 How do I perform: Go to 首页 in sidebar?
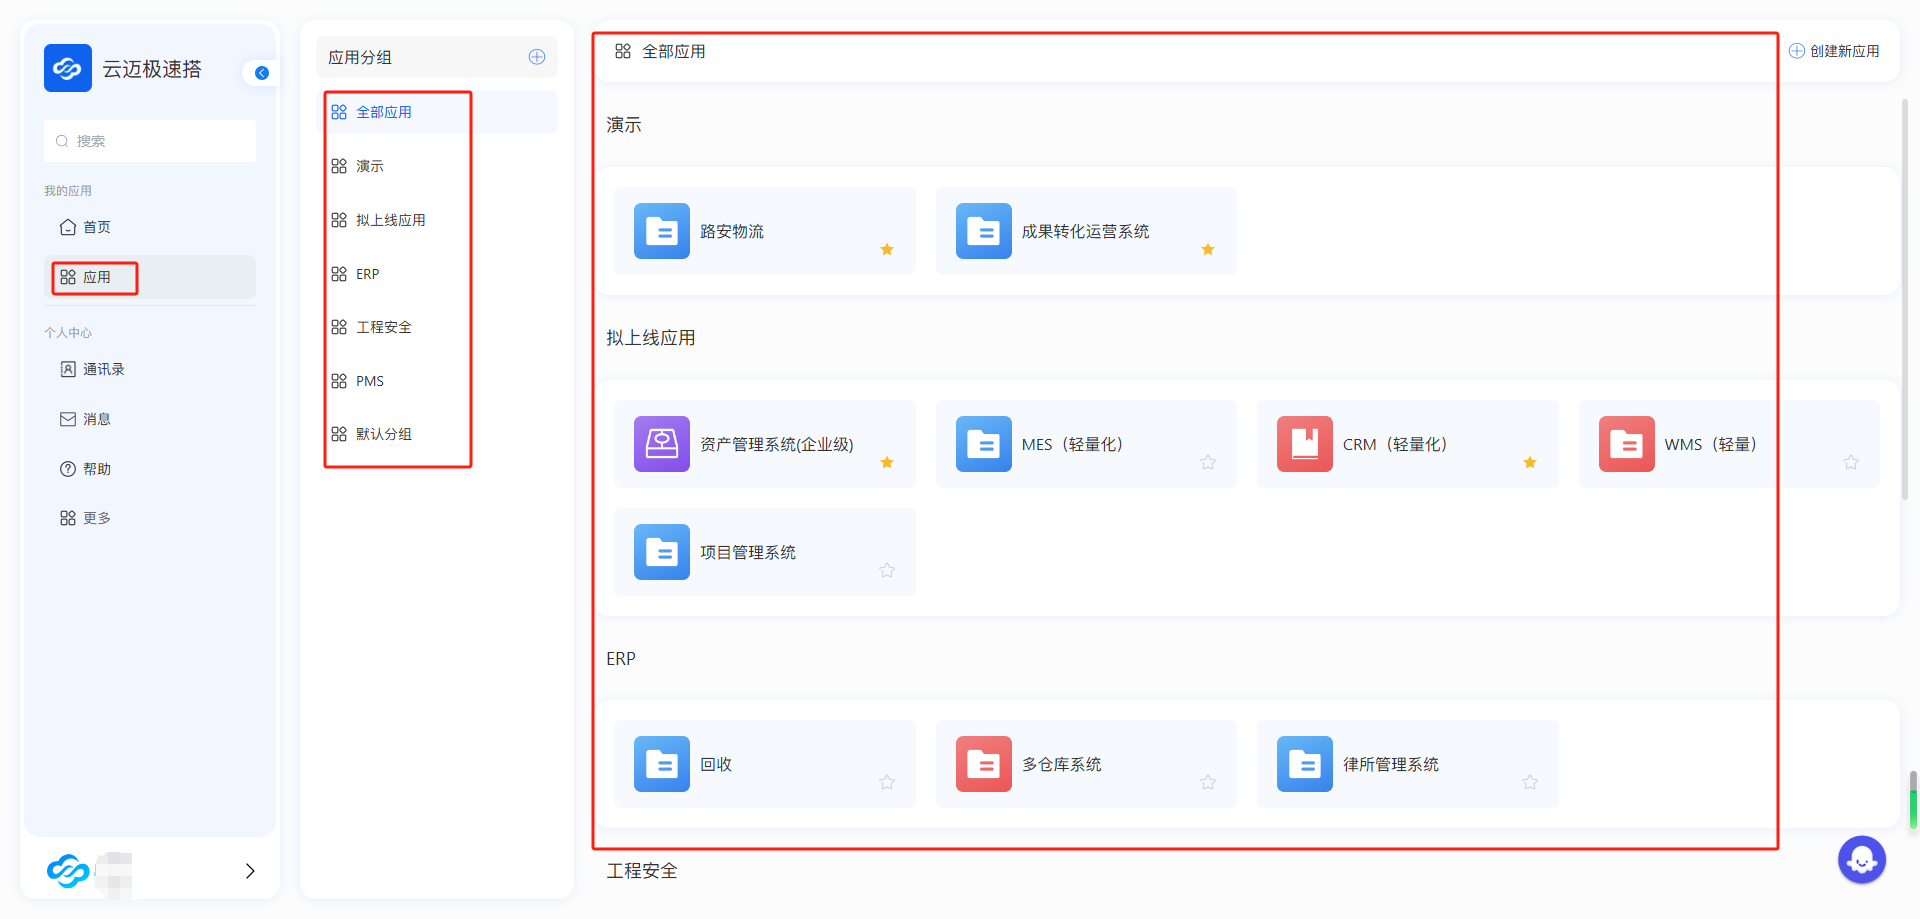(96, 227)
